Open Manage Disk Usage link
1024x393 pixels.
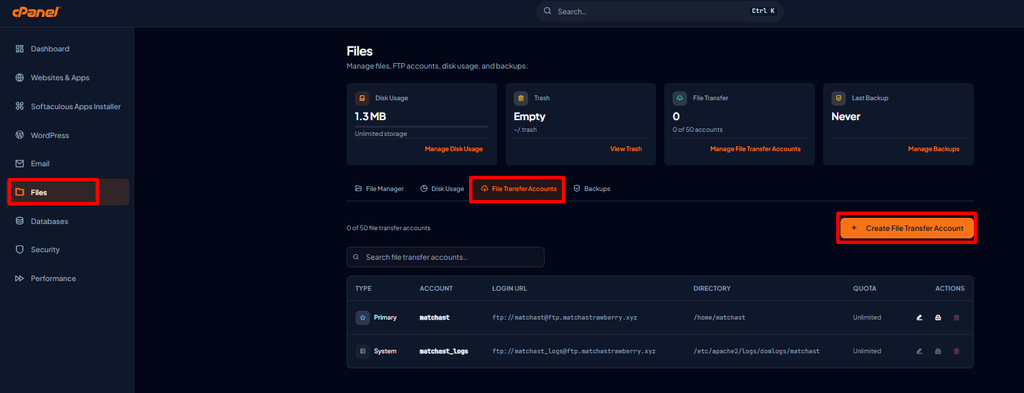tap(453, 149)
